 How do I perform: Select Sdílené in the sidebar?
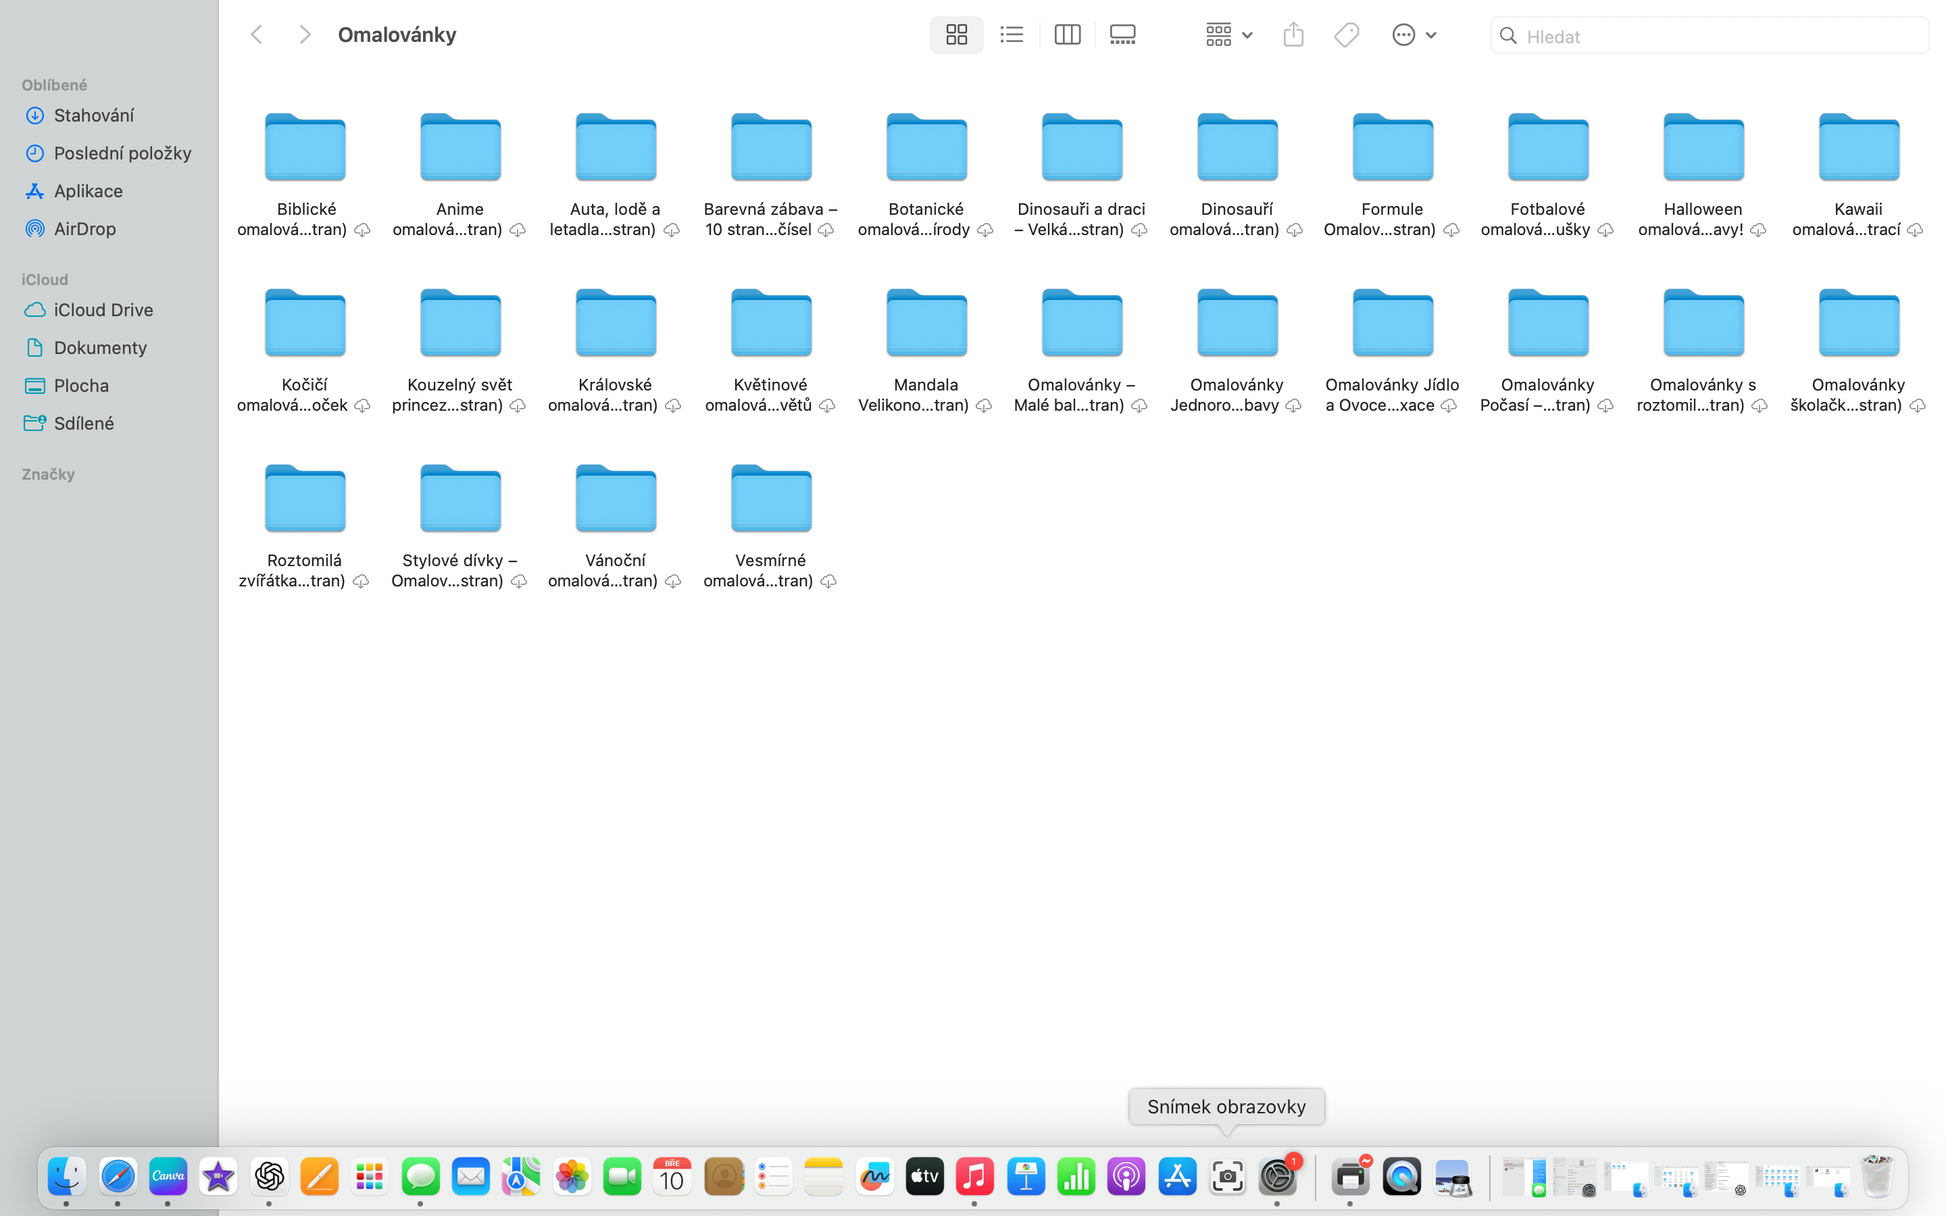click(x=83, y=424)
